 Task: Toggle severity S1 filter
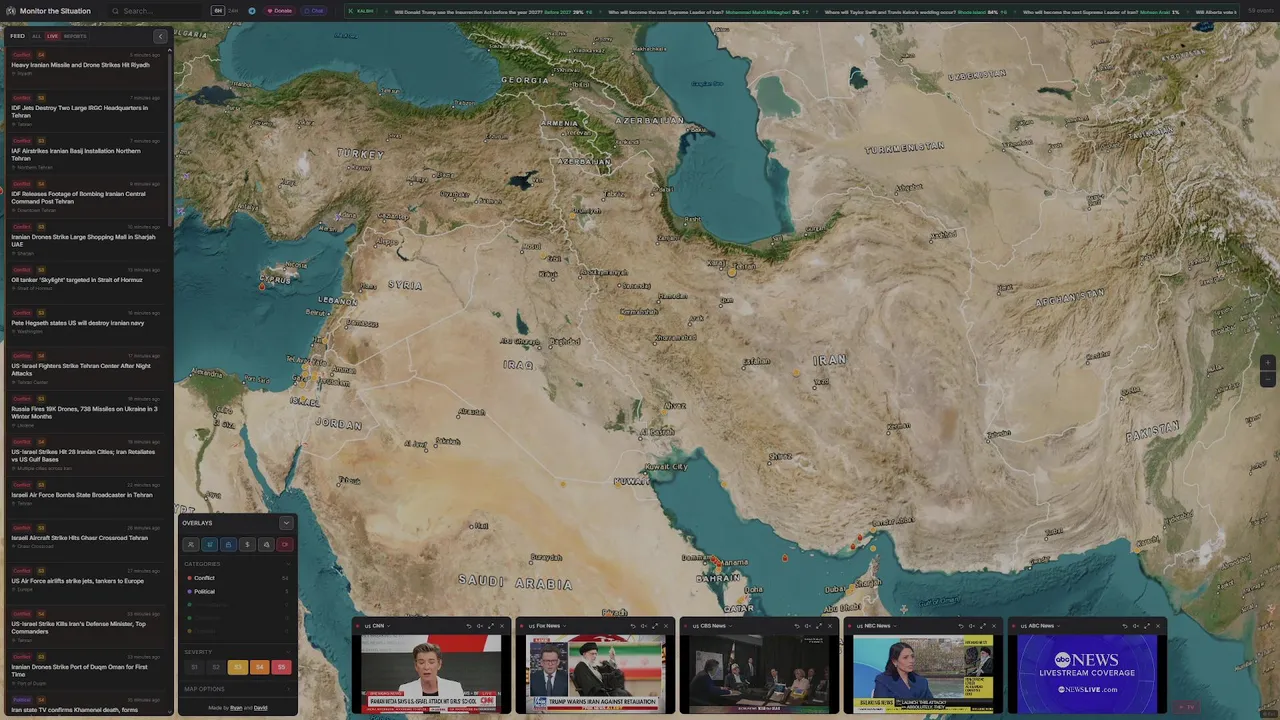(194, 667)
